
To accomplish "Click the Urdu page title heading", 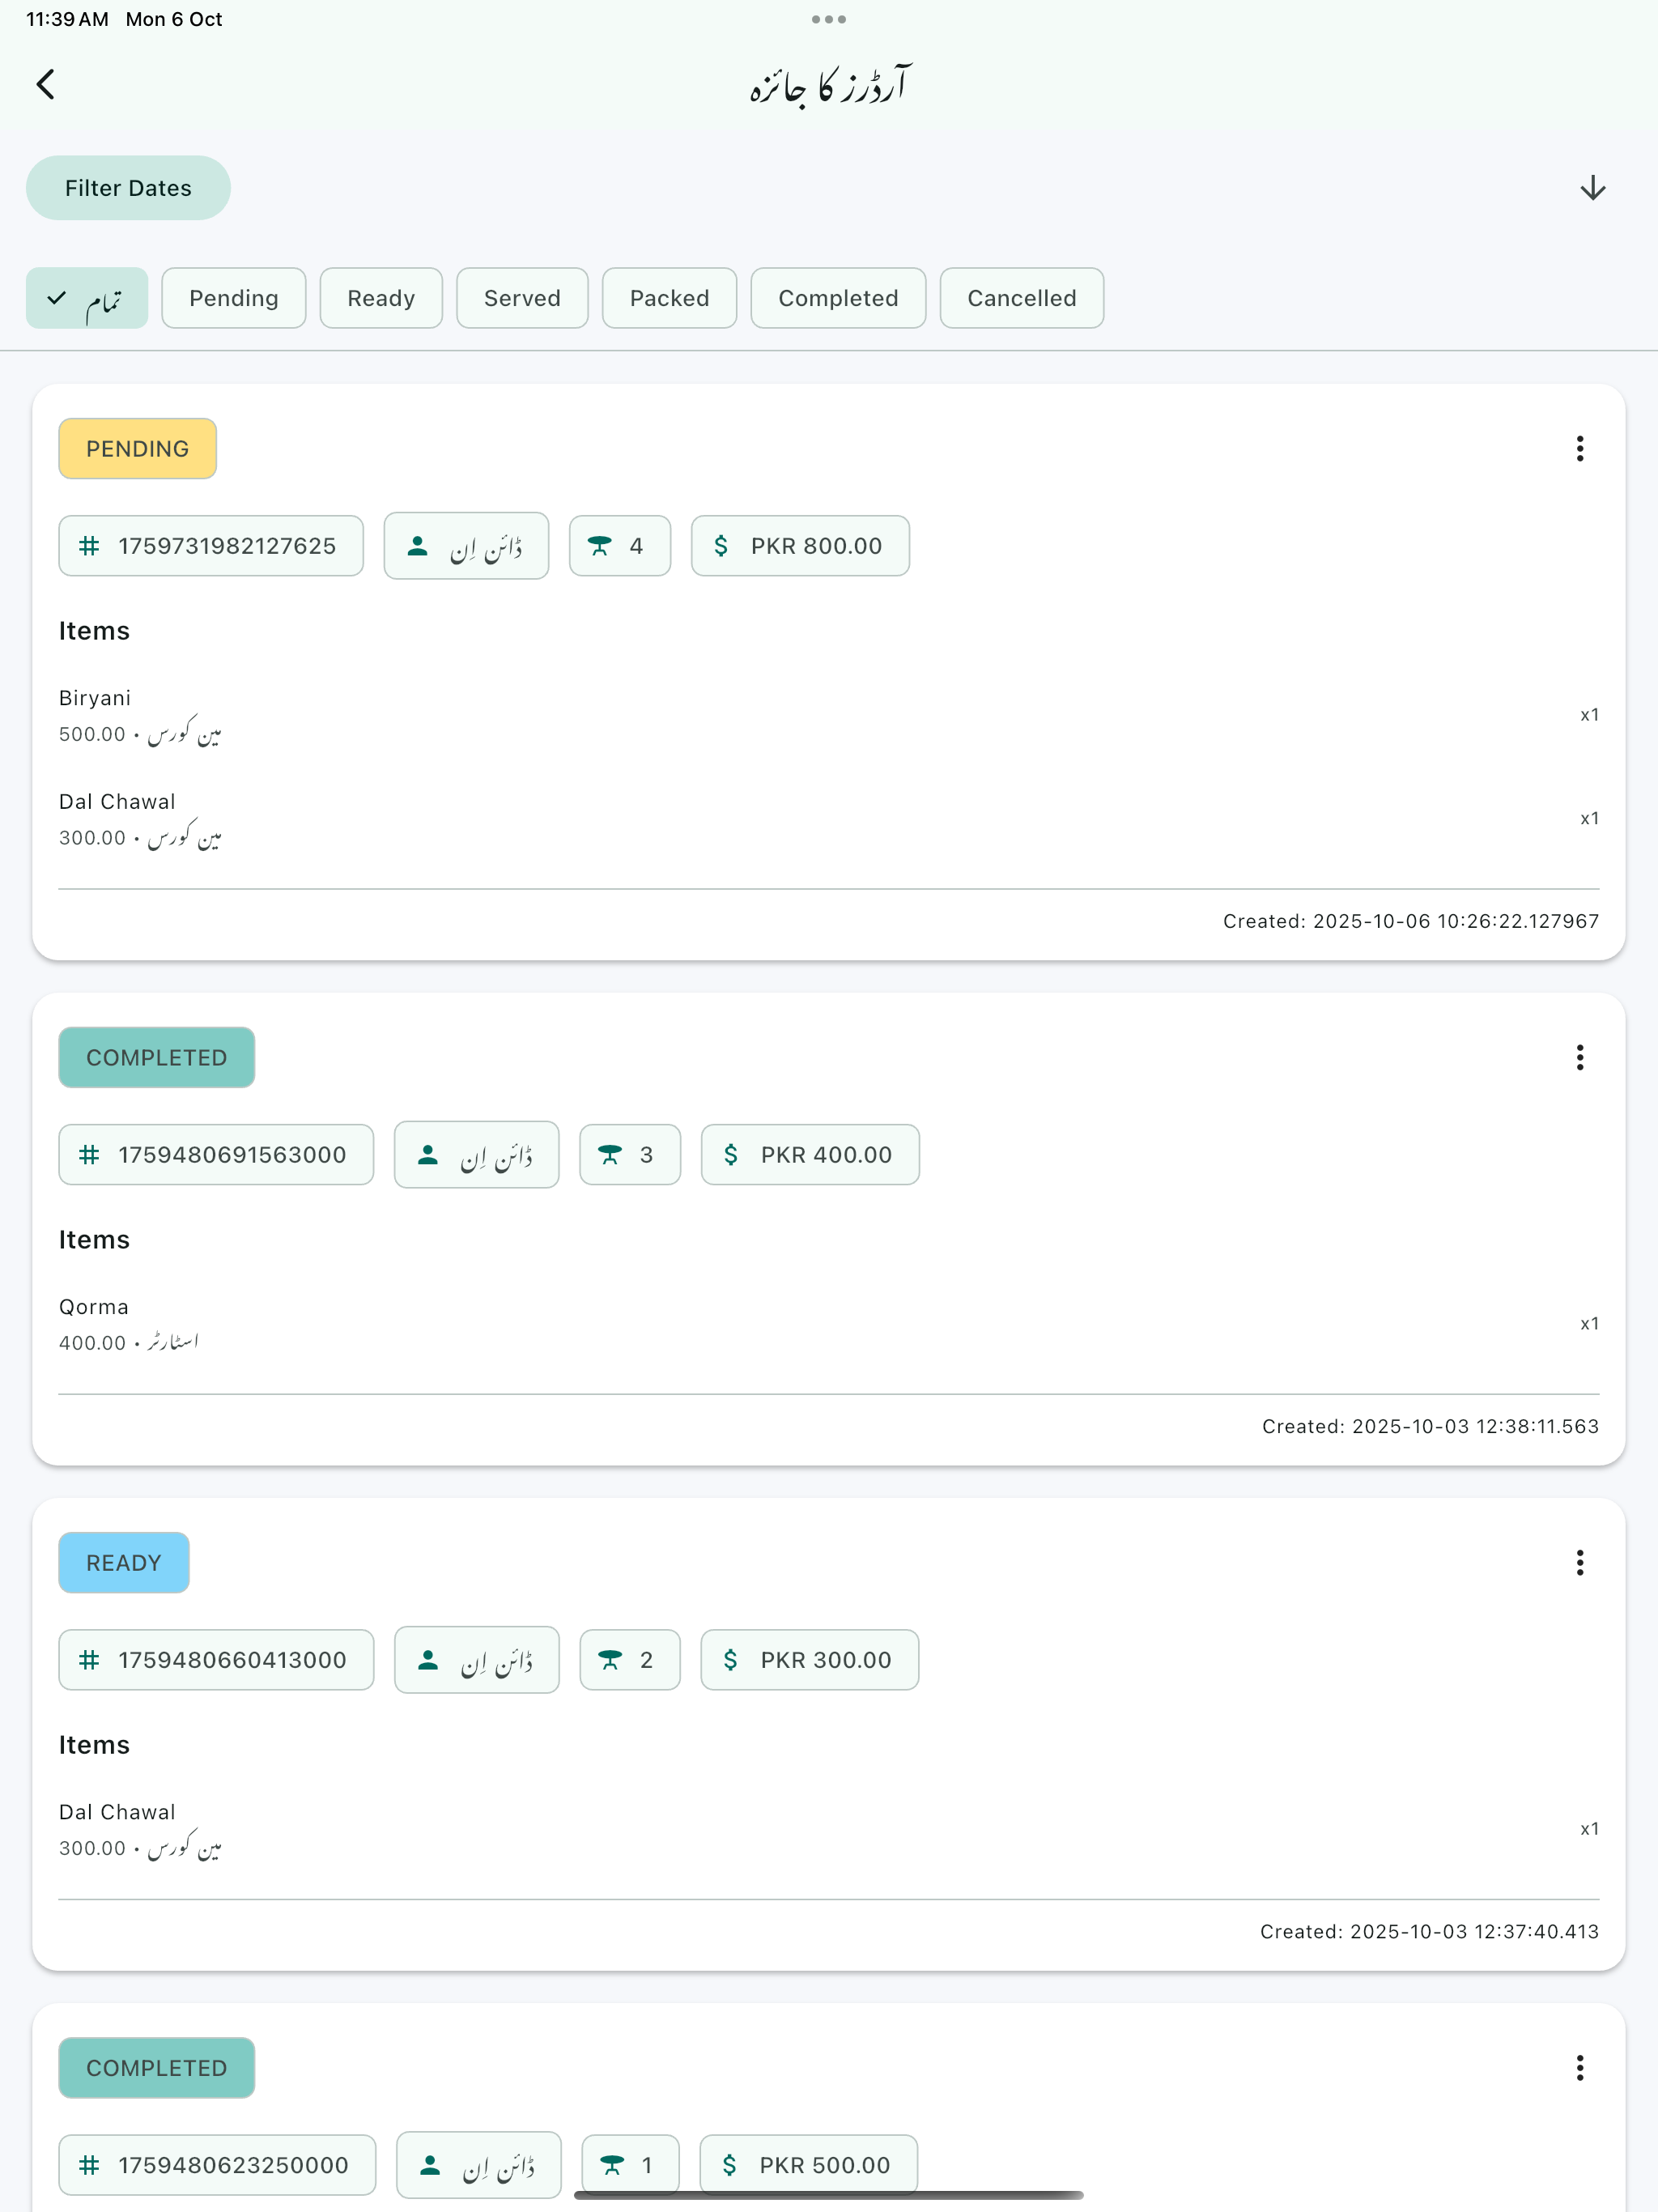I will click(830, 85).
